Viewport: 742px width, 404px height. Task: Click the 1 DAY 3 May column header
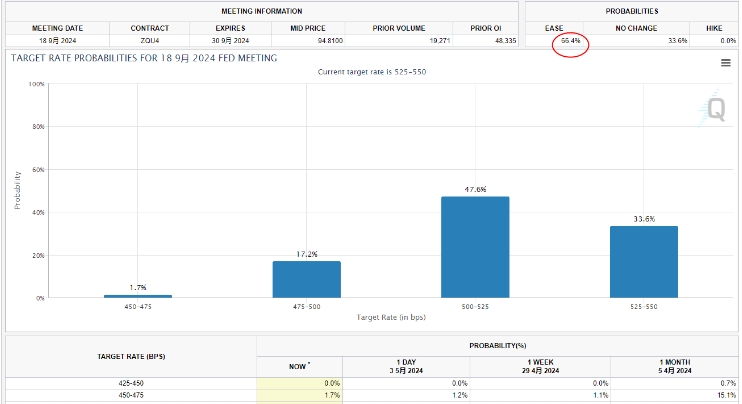tap(406, 366)
